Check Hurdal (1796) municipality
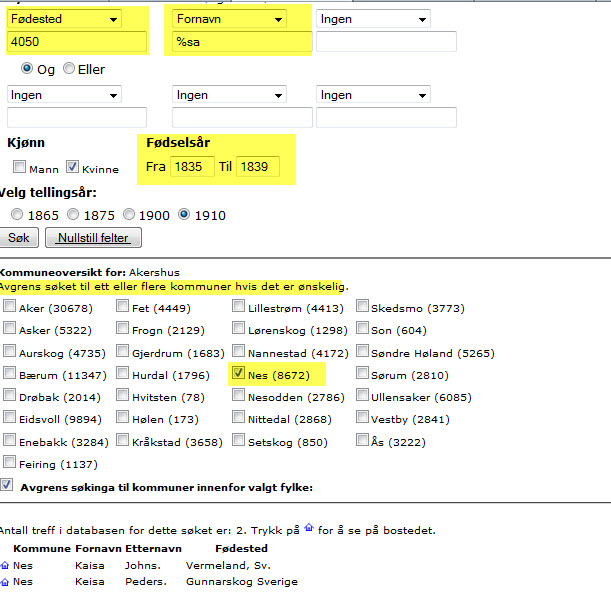 (x=122, y=373)
